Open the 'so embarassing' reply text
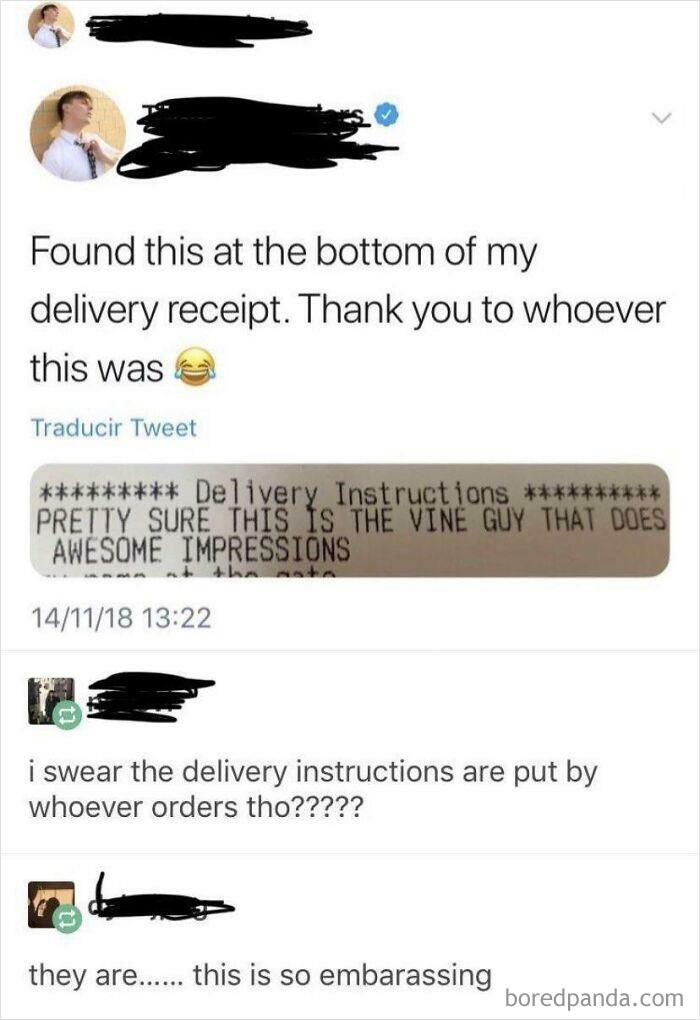Image resolution: width=700 pixels, height=1020 pixels. point(260,975)
